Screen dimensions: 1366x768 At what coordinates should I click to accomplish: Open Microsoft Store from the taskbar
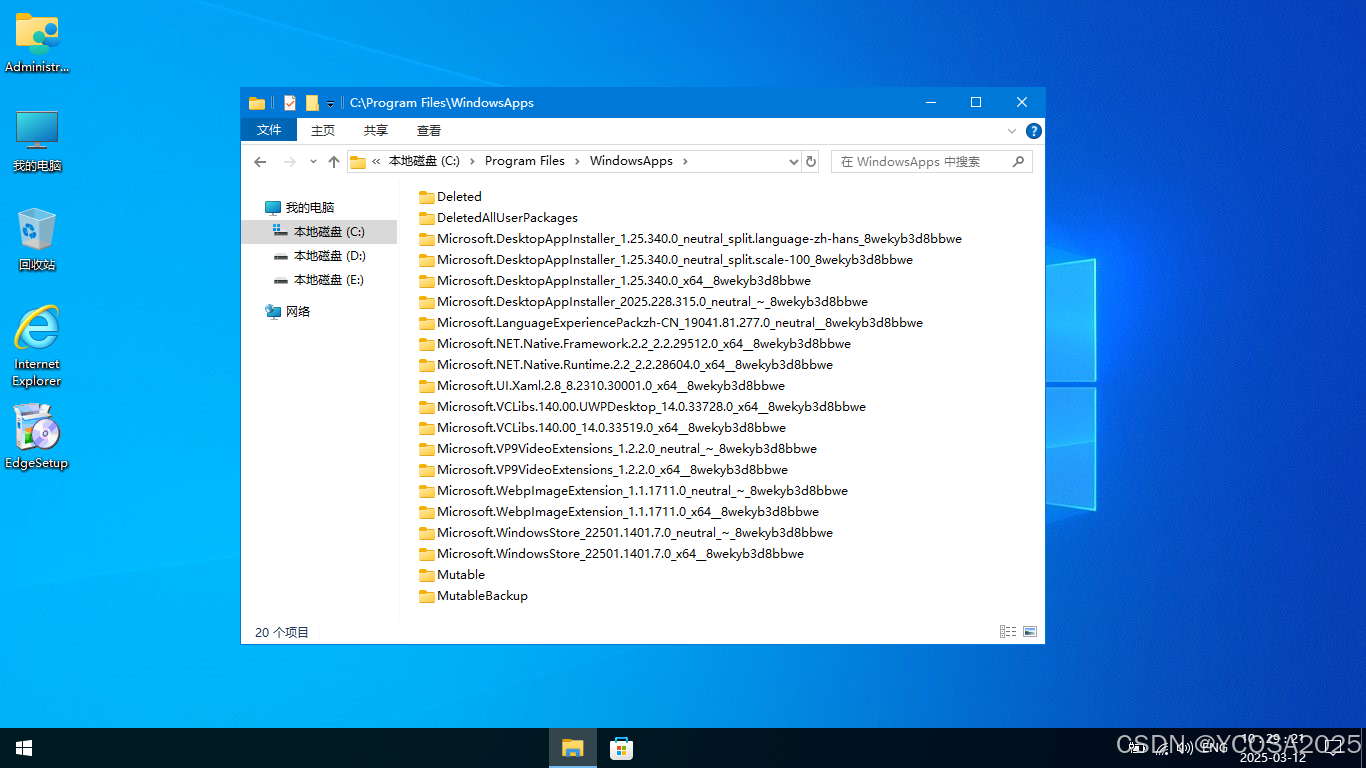click(x=621, y=748)
